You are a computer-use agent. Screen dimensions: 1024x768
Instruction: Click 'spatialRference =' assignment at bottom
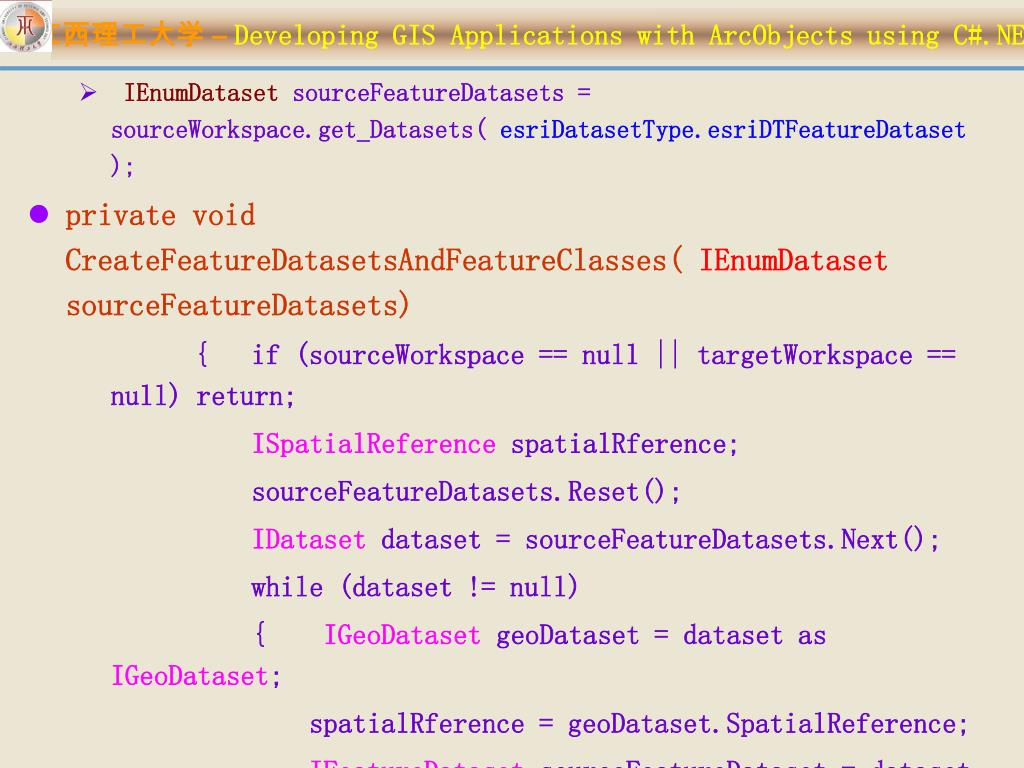pyautogui.click(x=432, y=724)
